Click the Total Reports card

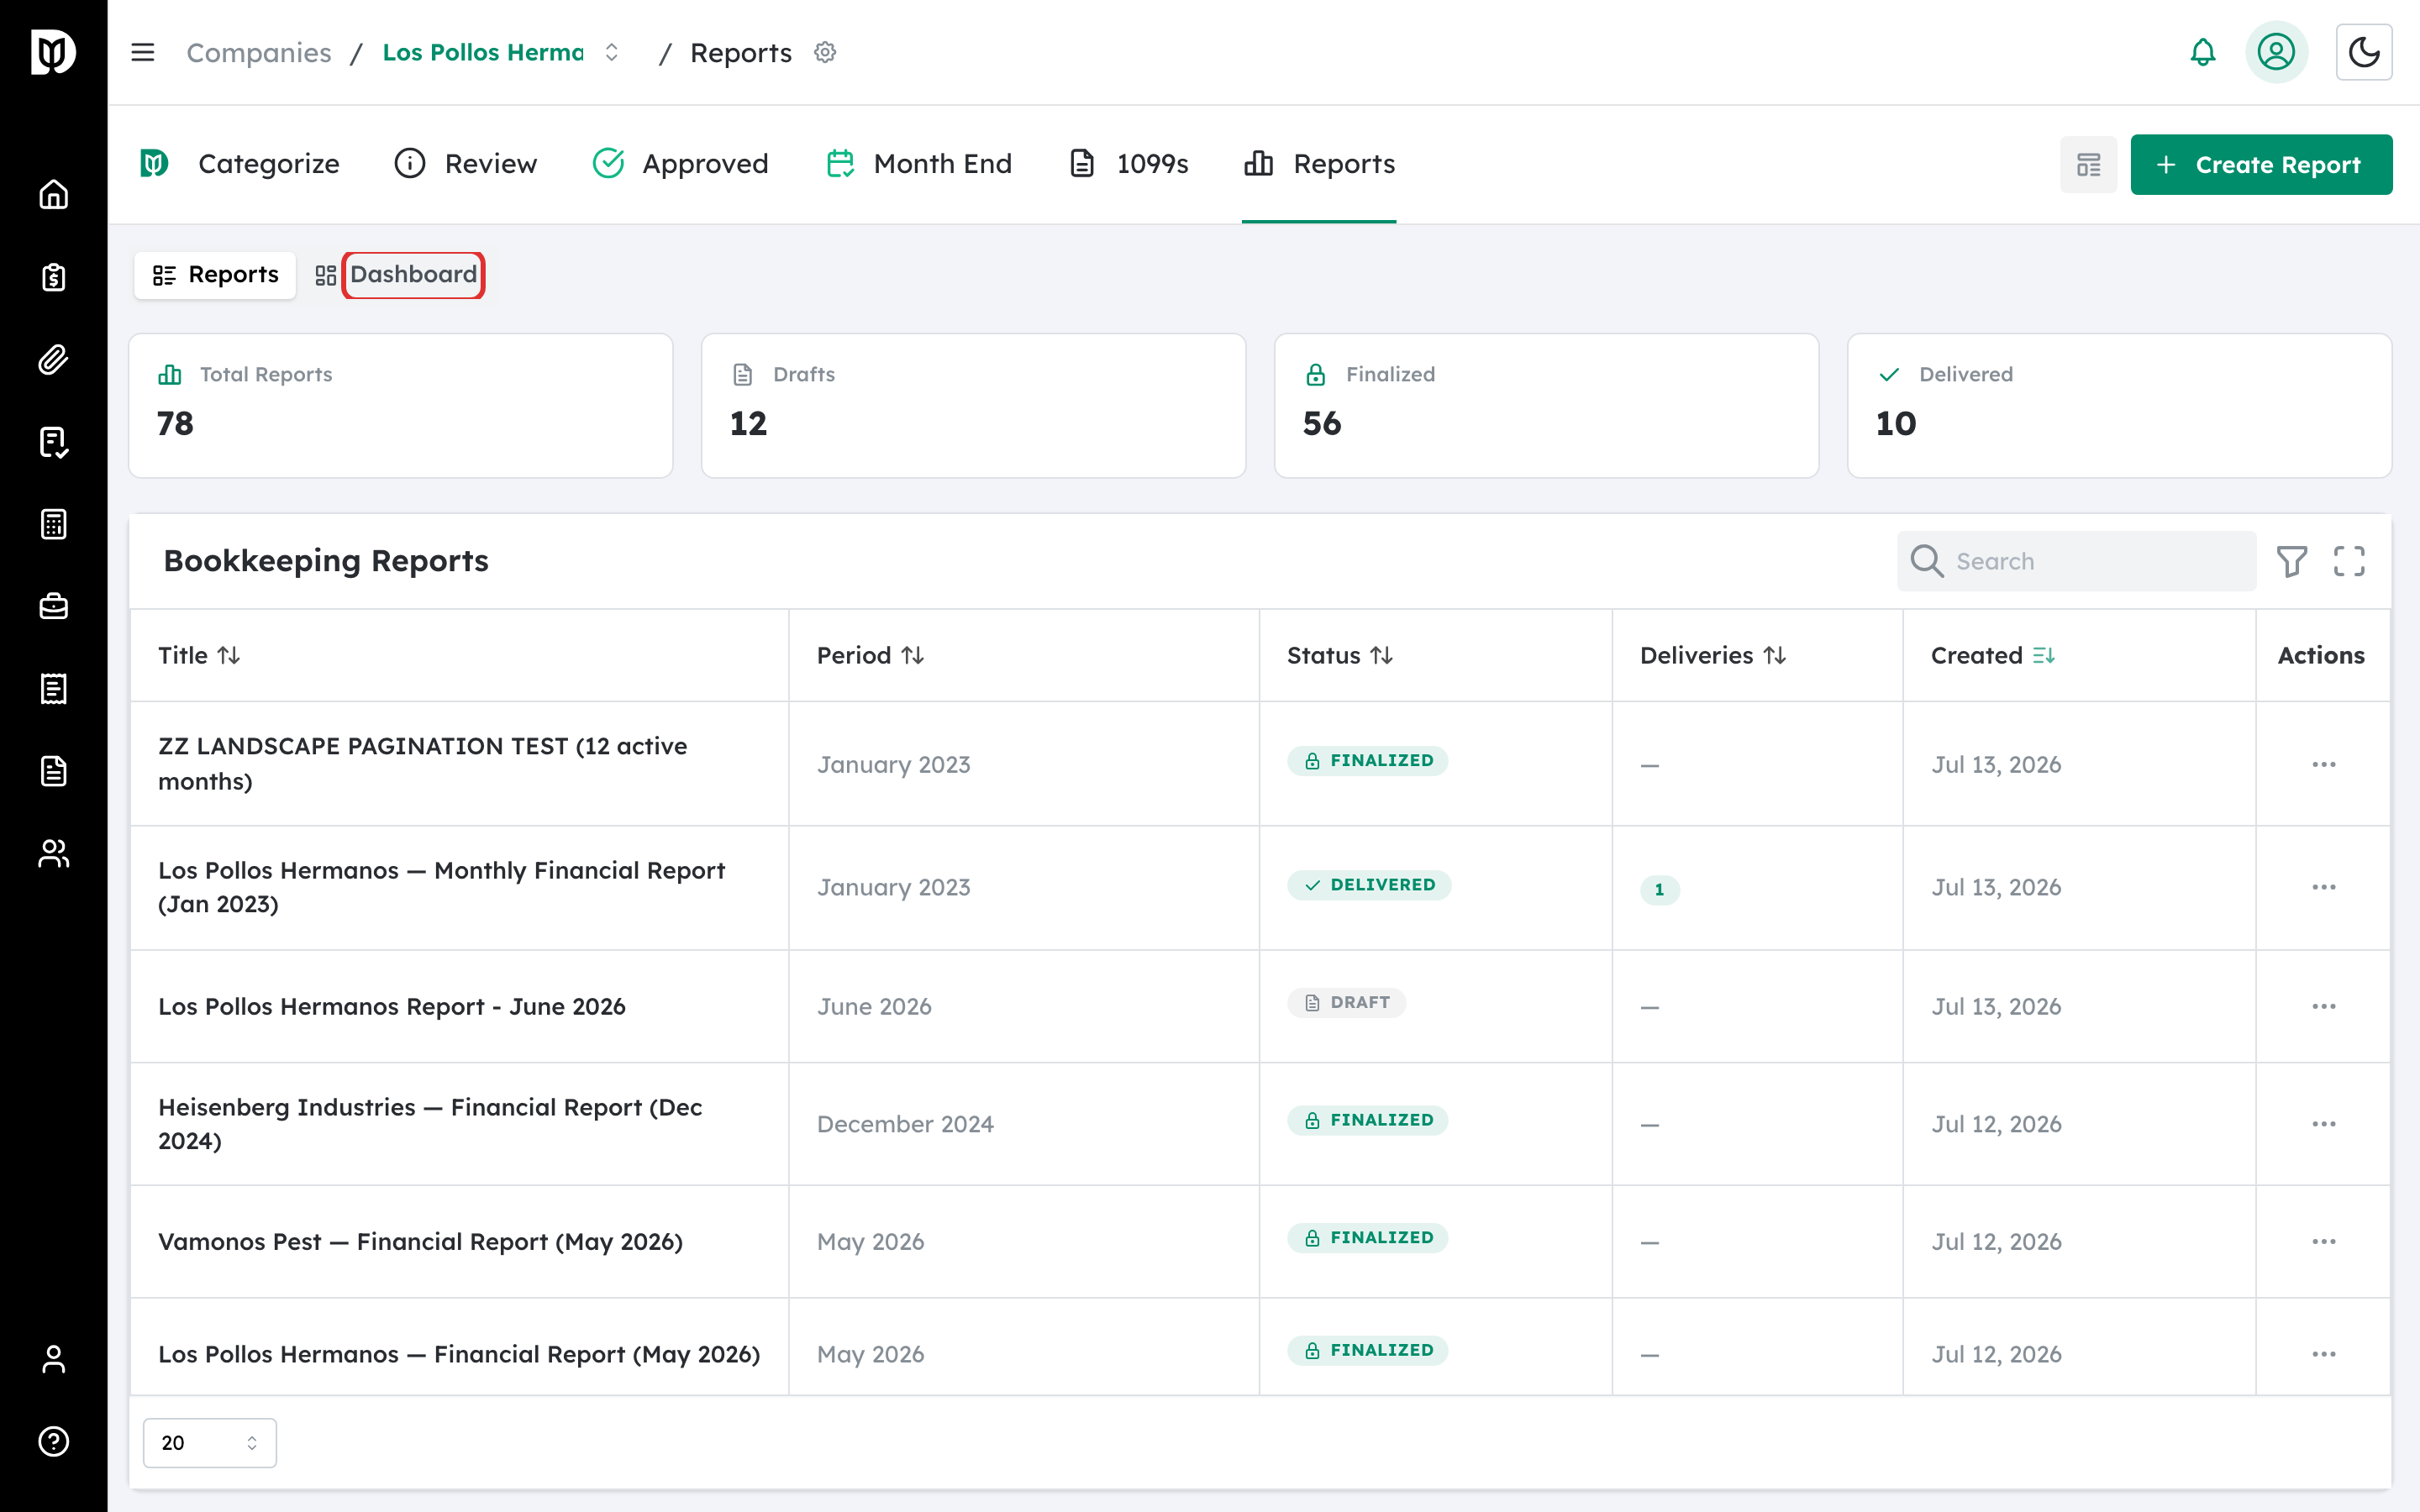[x=400, y=406]
